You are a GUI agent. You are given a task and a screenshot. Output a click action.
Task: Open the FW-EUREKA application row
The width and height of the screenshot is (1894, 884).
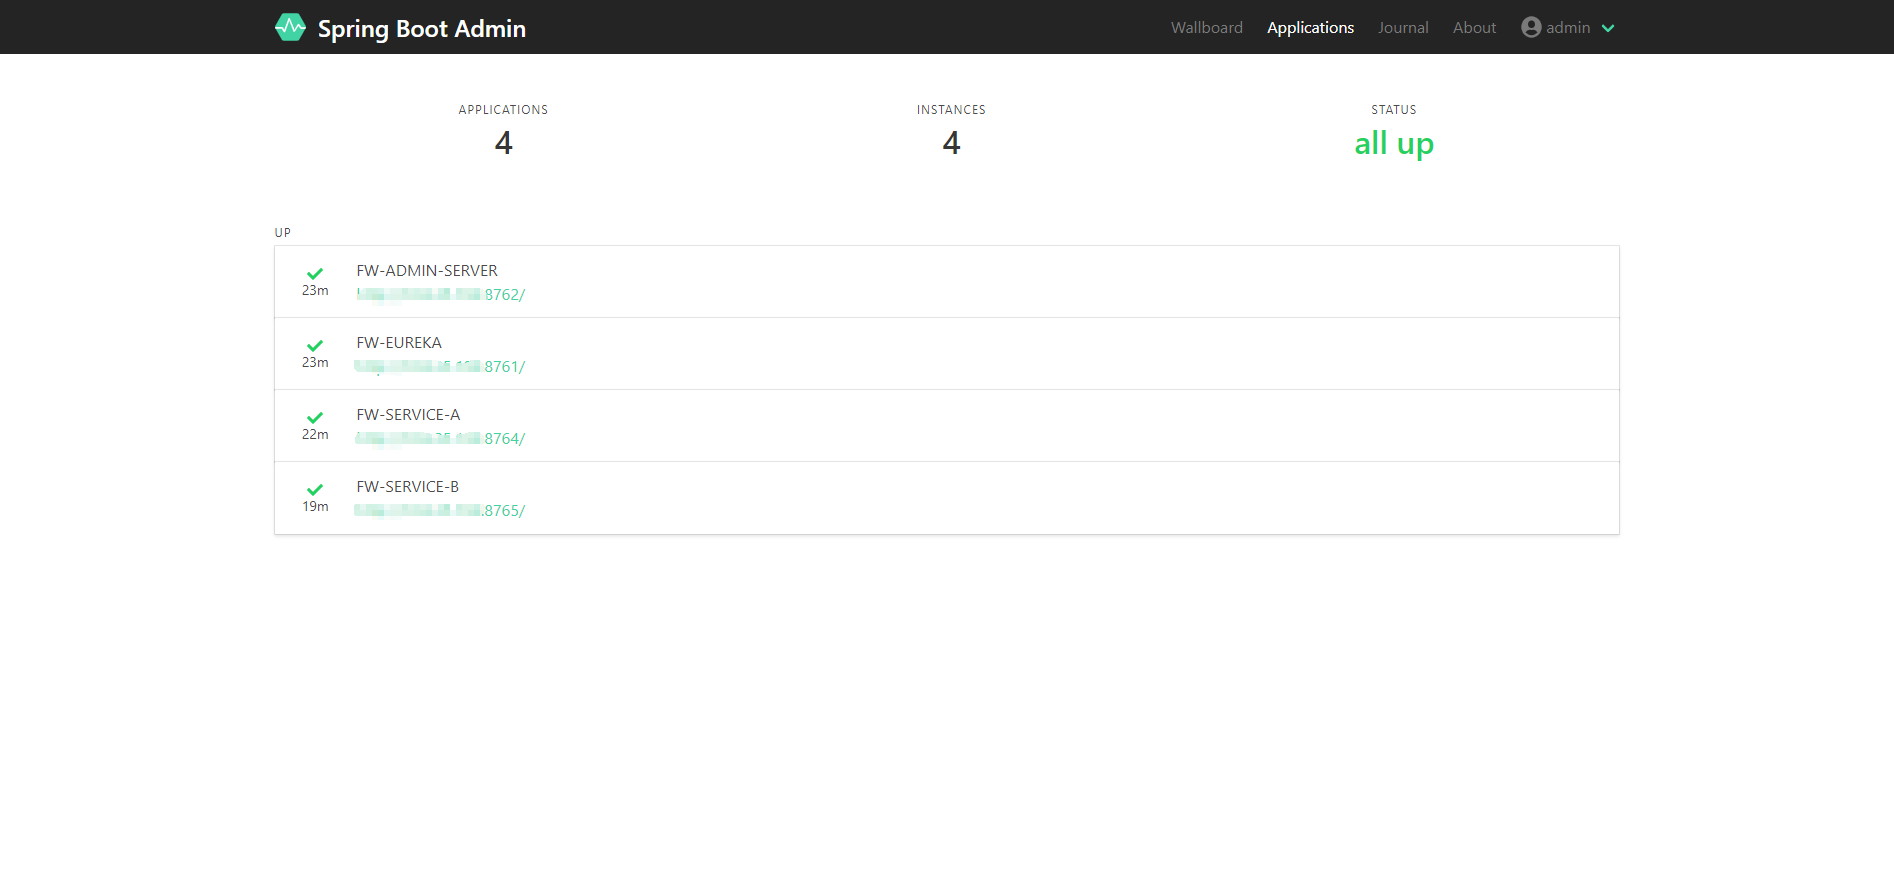pos(947,354)
